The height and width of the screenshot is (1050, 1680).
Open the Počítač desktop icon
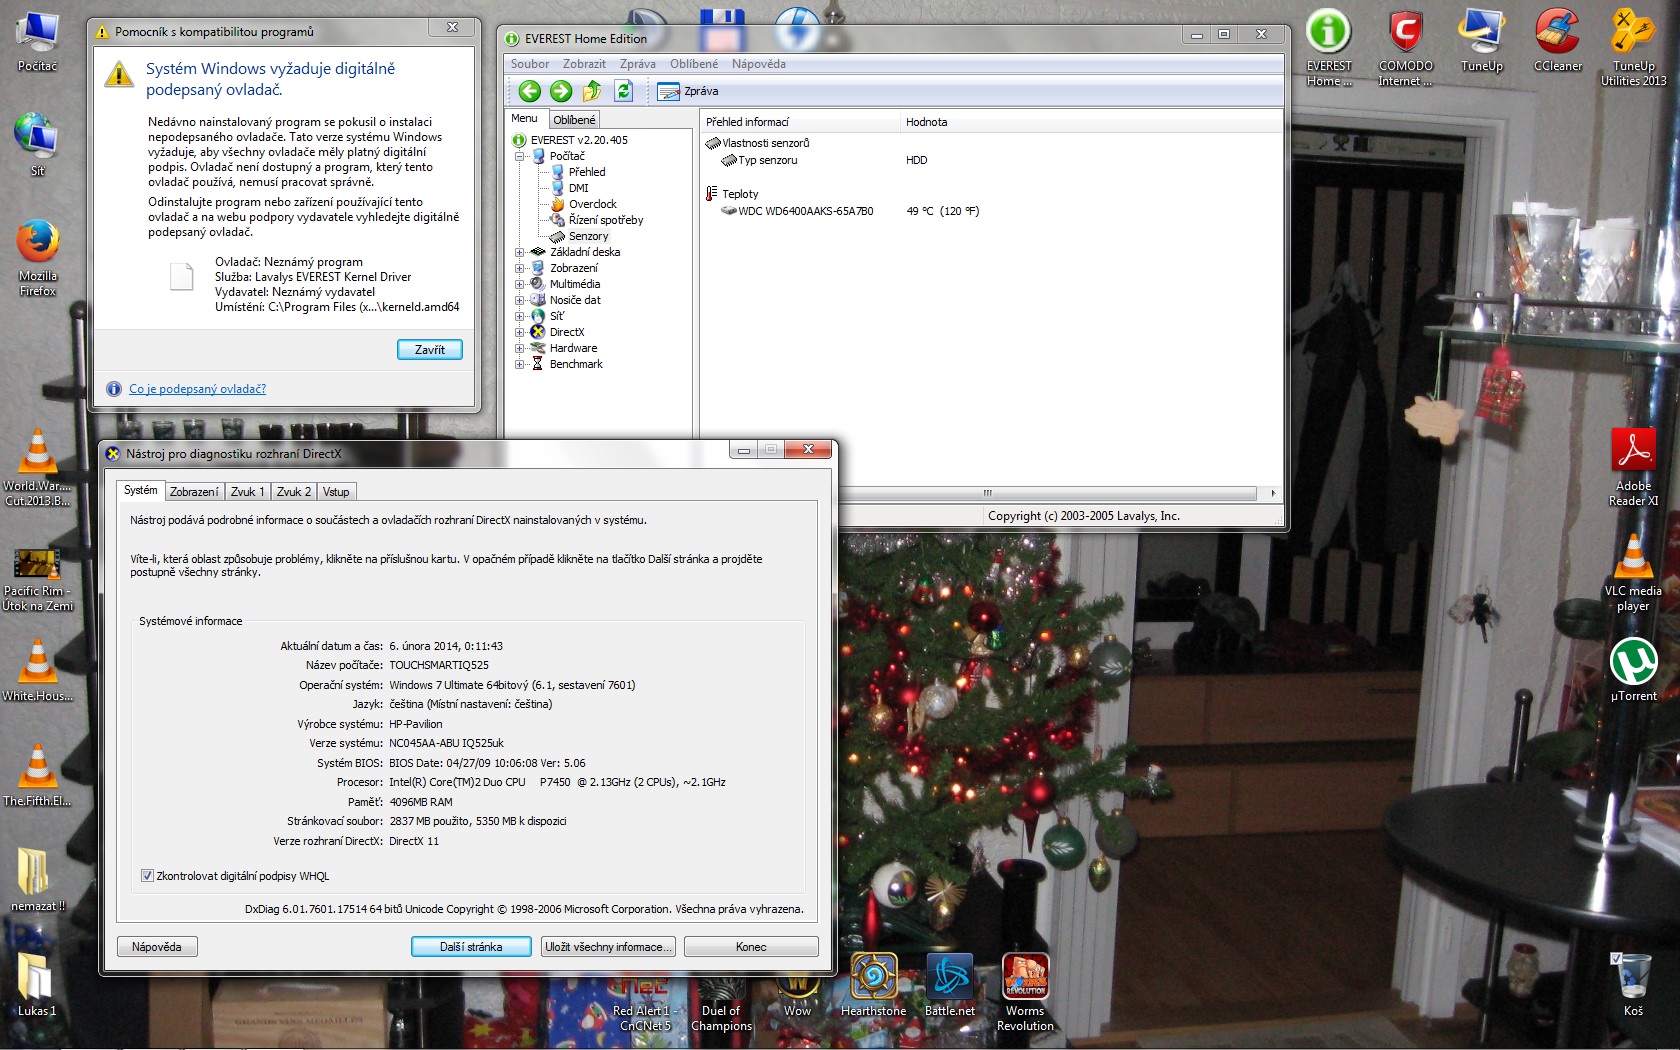click(37, 42)
